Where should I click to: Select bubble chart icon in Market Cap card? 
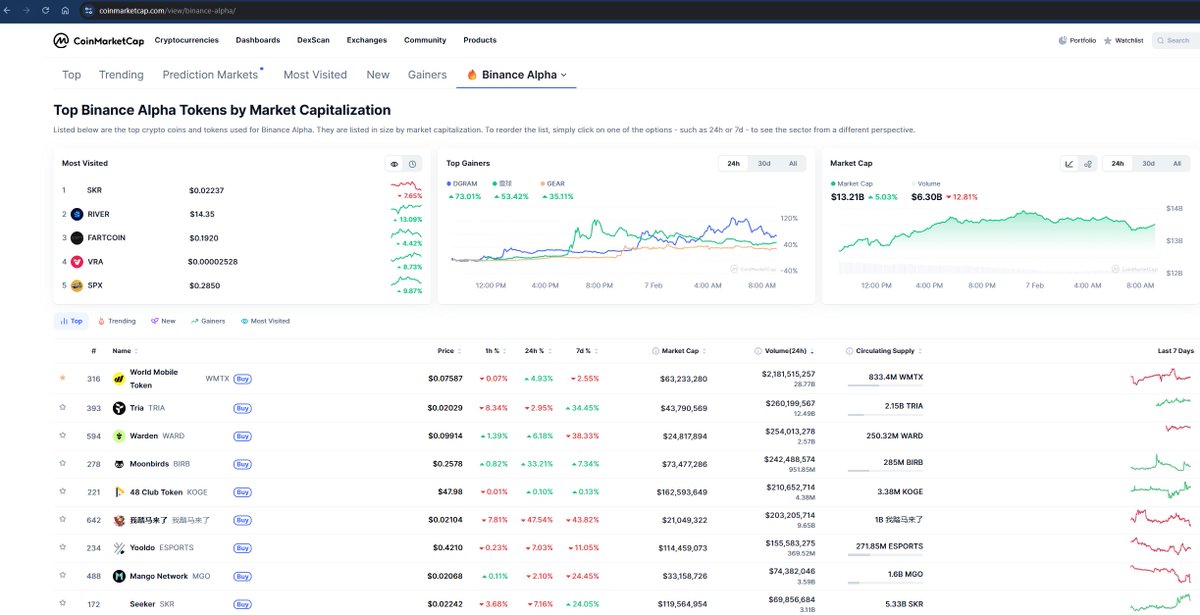(1087, 164)
